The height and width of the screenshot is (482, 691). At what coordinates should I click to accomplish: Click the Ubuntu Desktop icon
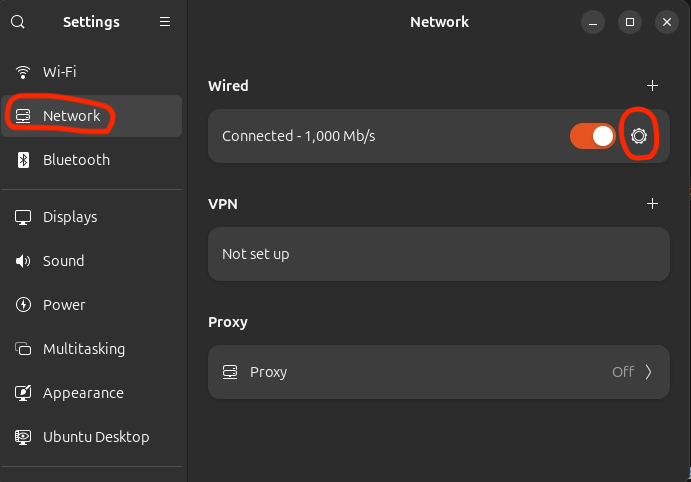[x=23, y=437]
